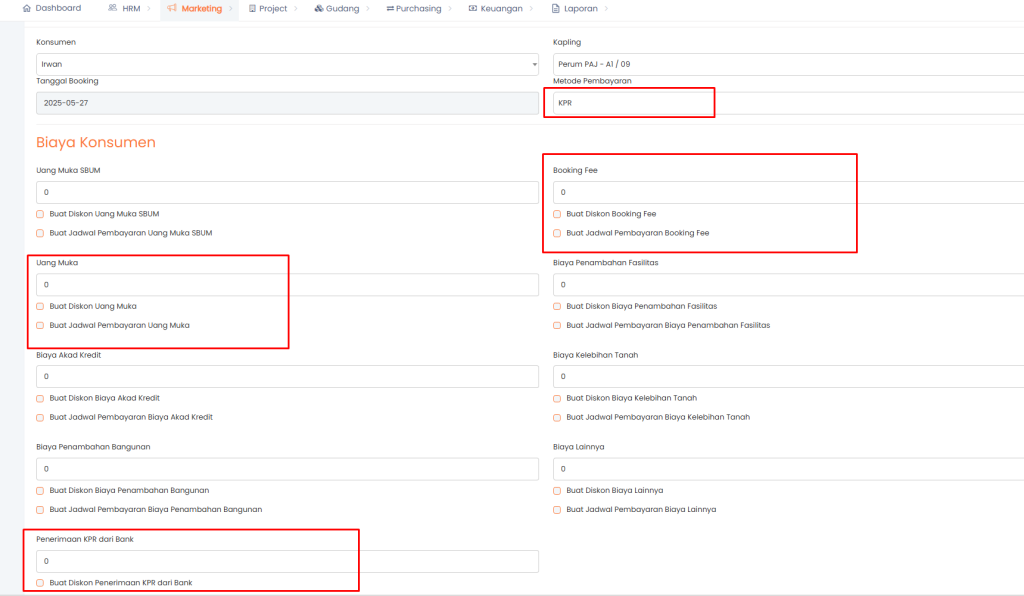
Task: Tick Buat Jadwal Pembayaran Uang Muka
Action: (40, 325)
